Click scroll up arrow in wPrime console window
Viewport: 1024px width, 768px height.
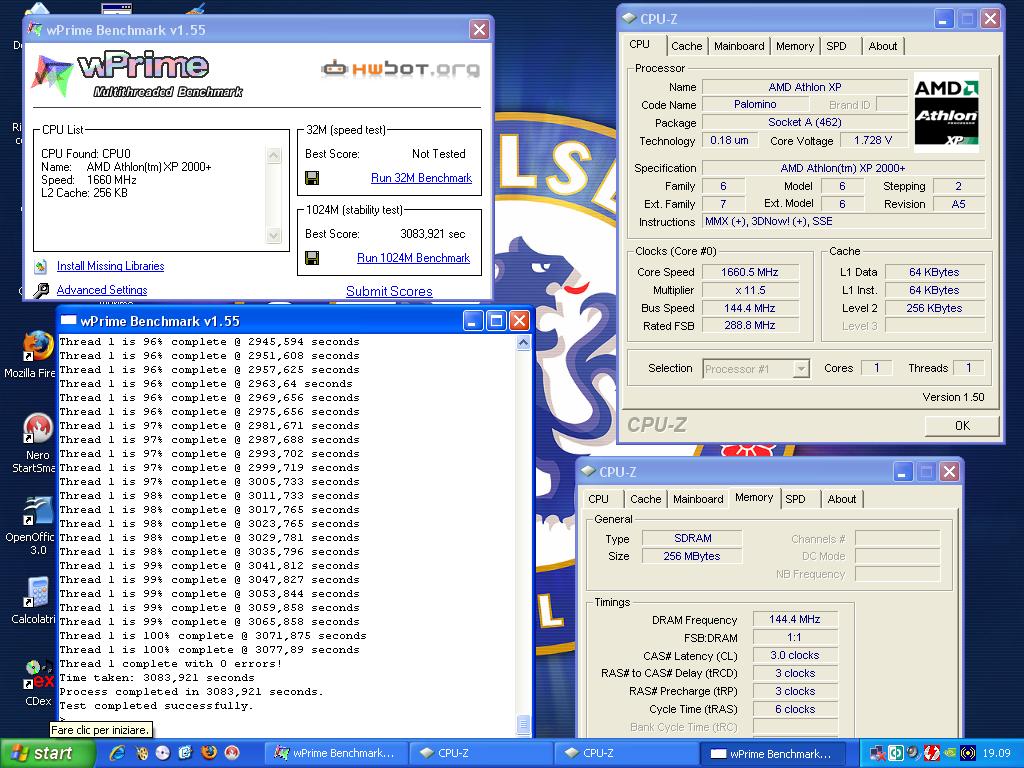(523, 343)
